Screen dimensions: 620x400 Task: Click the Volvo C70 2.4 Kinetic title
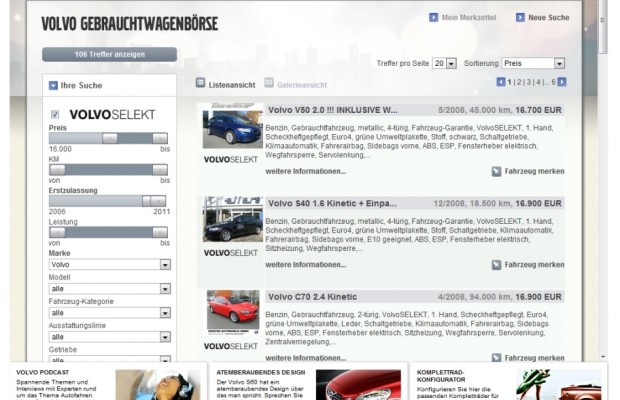click(312, 297)
